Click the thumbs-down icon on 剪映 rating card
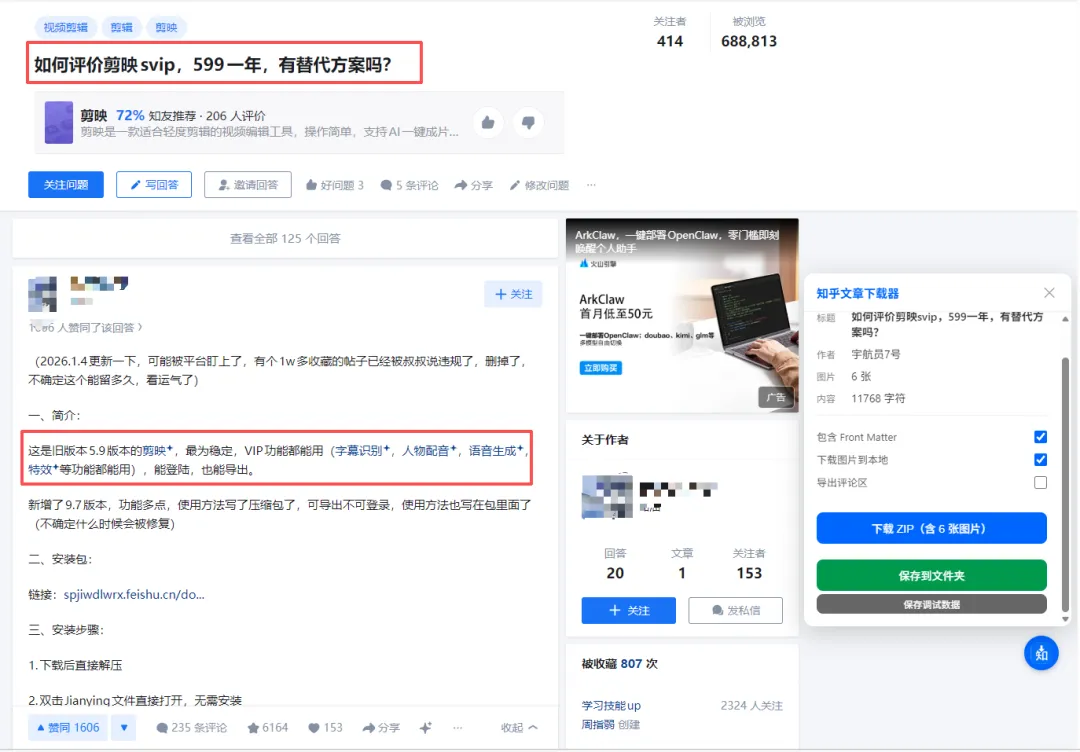The height and width of the screenshot is (752, 1080). (x=528, y=123)
